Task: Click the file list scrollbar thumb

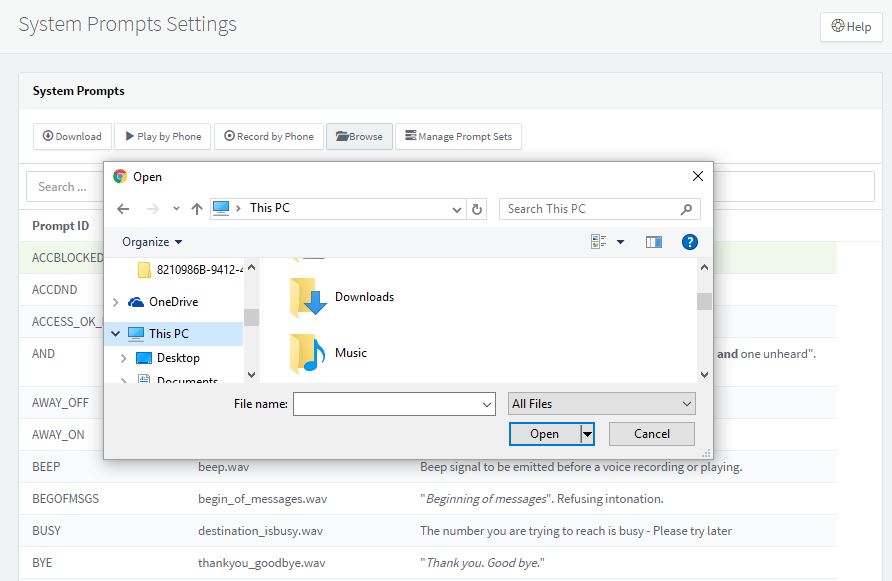Action: click(704, 302)
